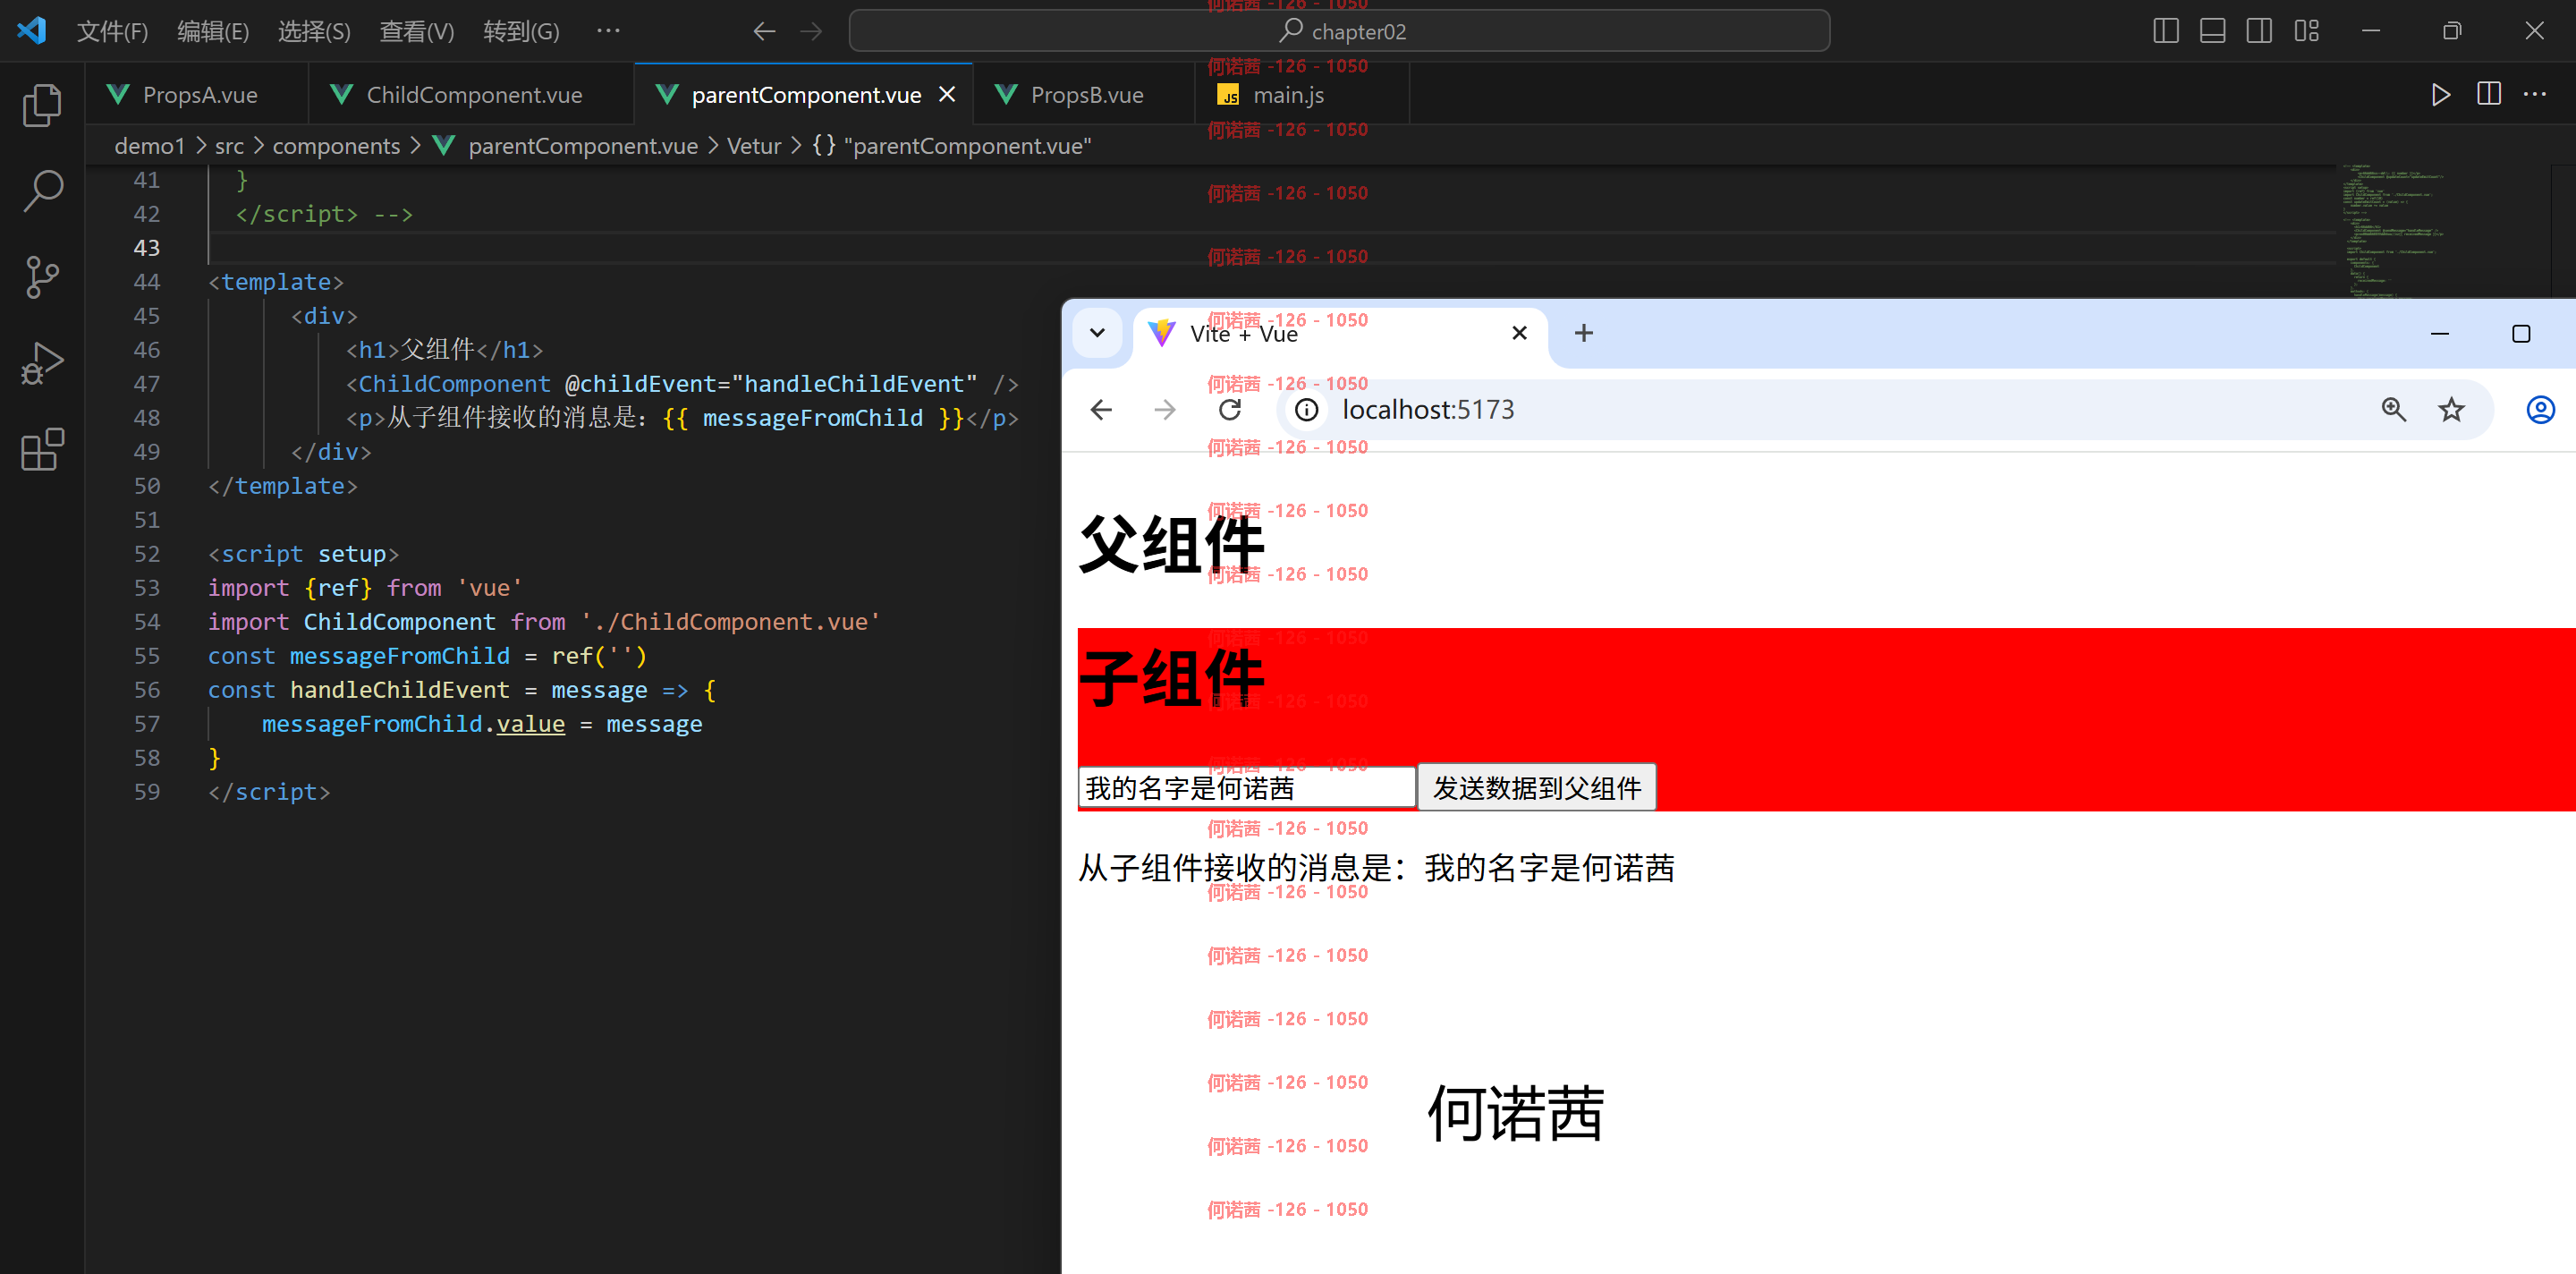This screenshot has height=1274, width=2576.
Task: Switch to ChildComponent.vue tab
Action: coord(471,94)
